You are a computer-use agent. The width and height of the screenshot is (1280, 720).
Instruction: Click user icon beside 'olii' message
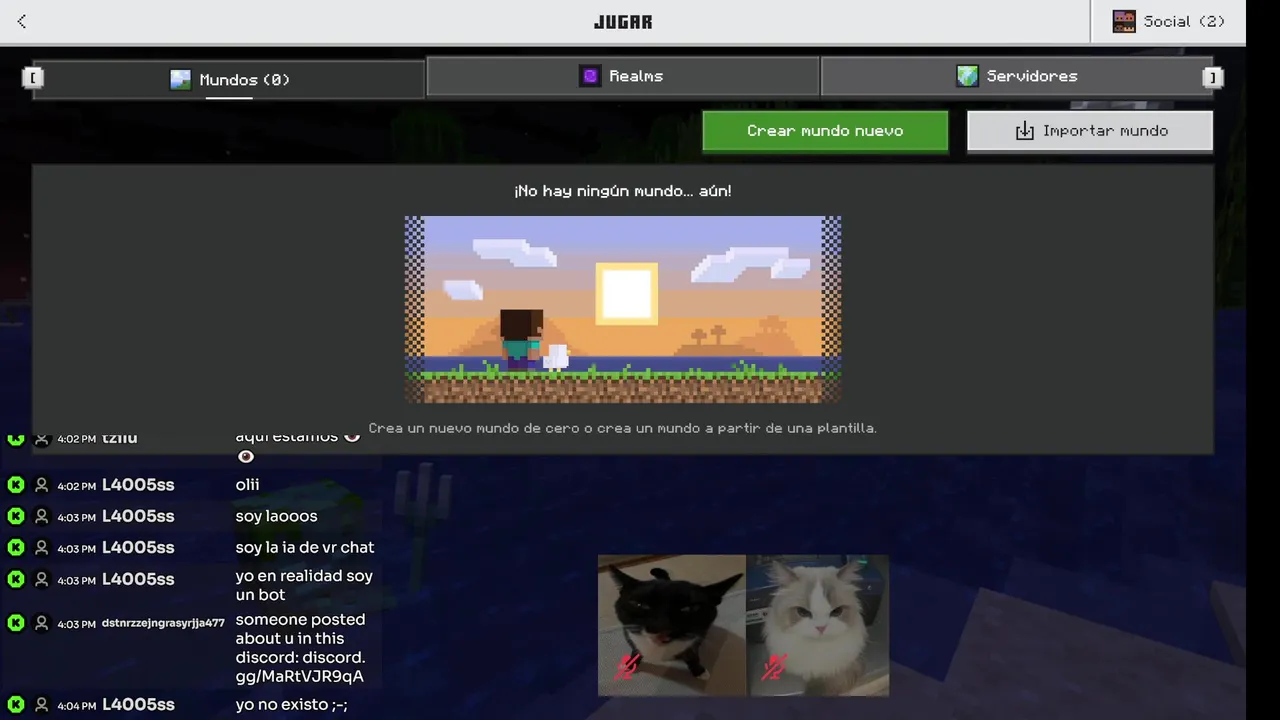pos(42,485)
